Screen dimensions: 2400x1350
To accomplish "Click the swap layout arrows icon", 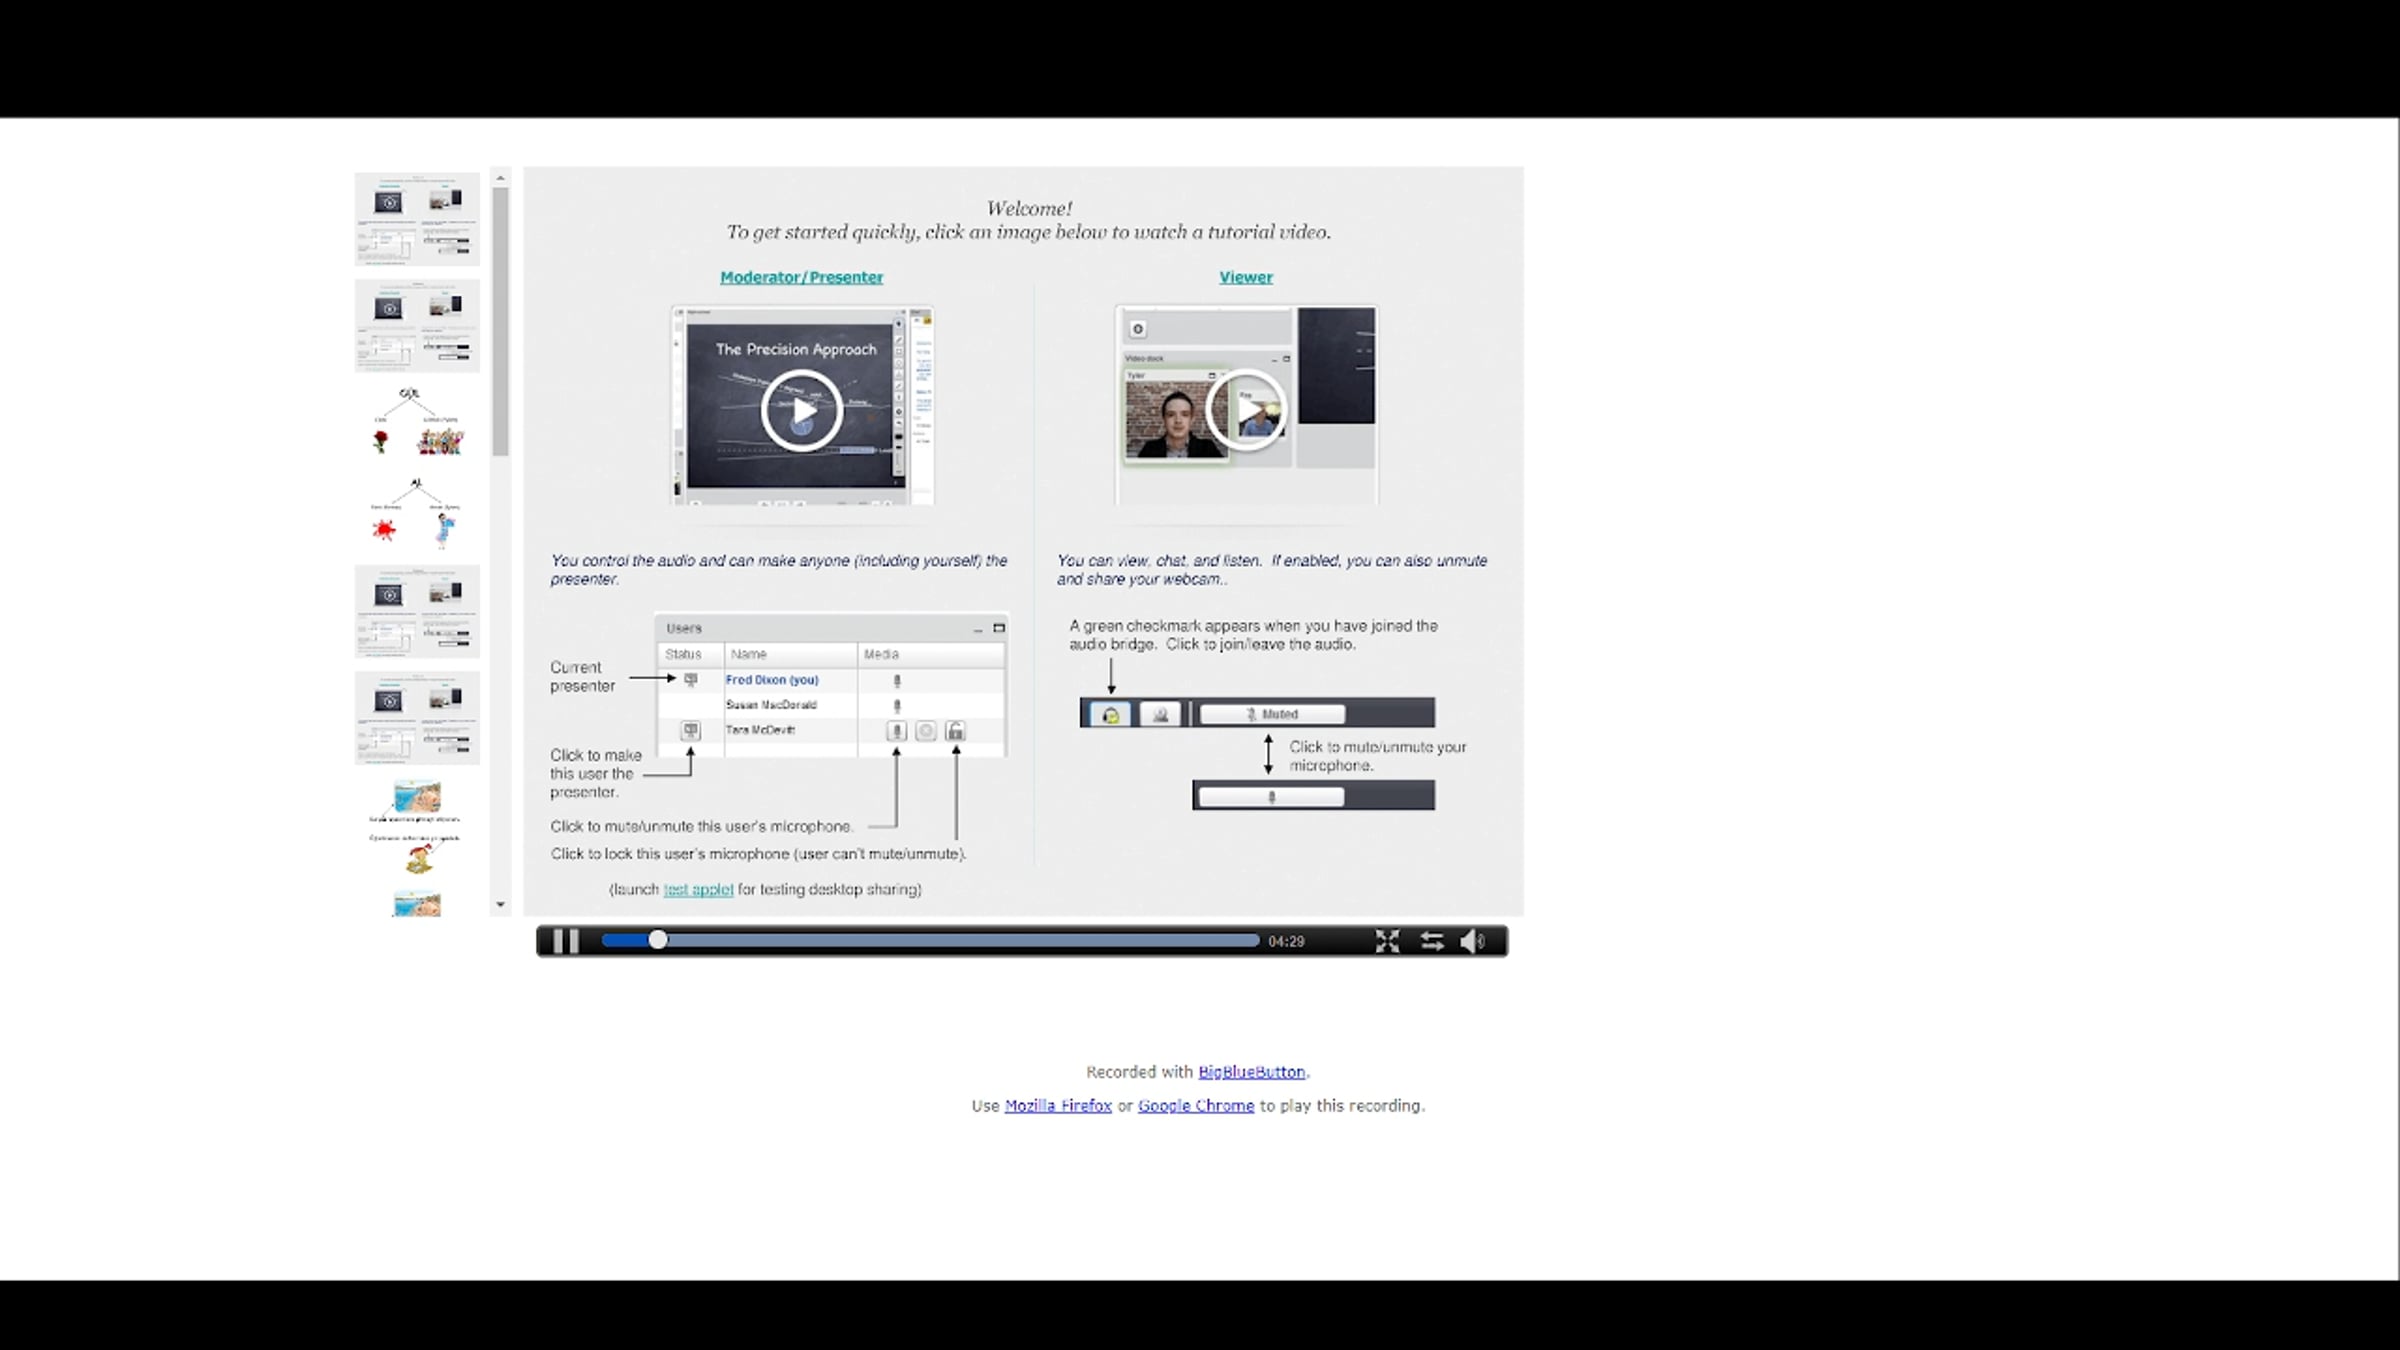I will coord(1432,941).
